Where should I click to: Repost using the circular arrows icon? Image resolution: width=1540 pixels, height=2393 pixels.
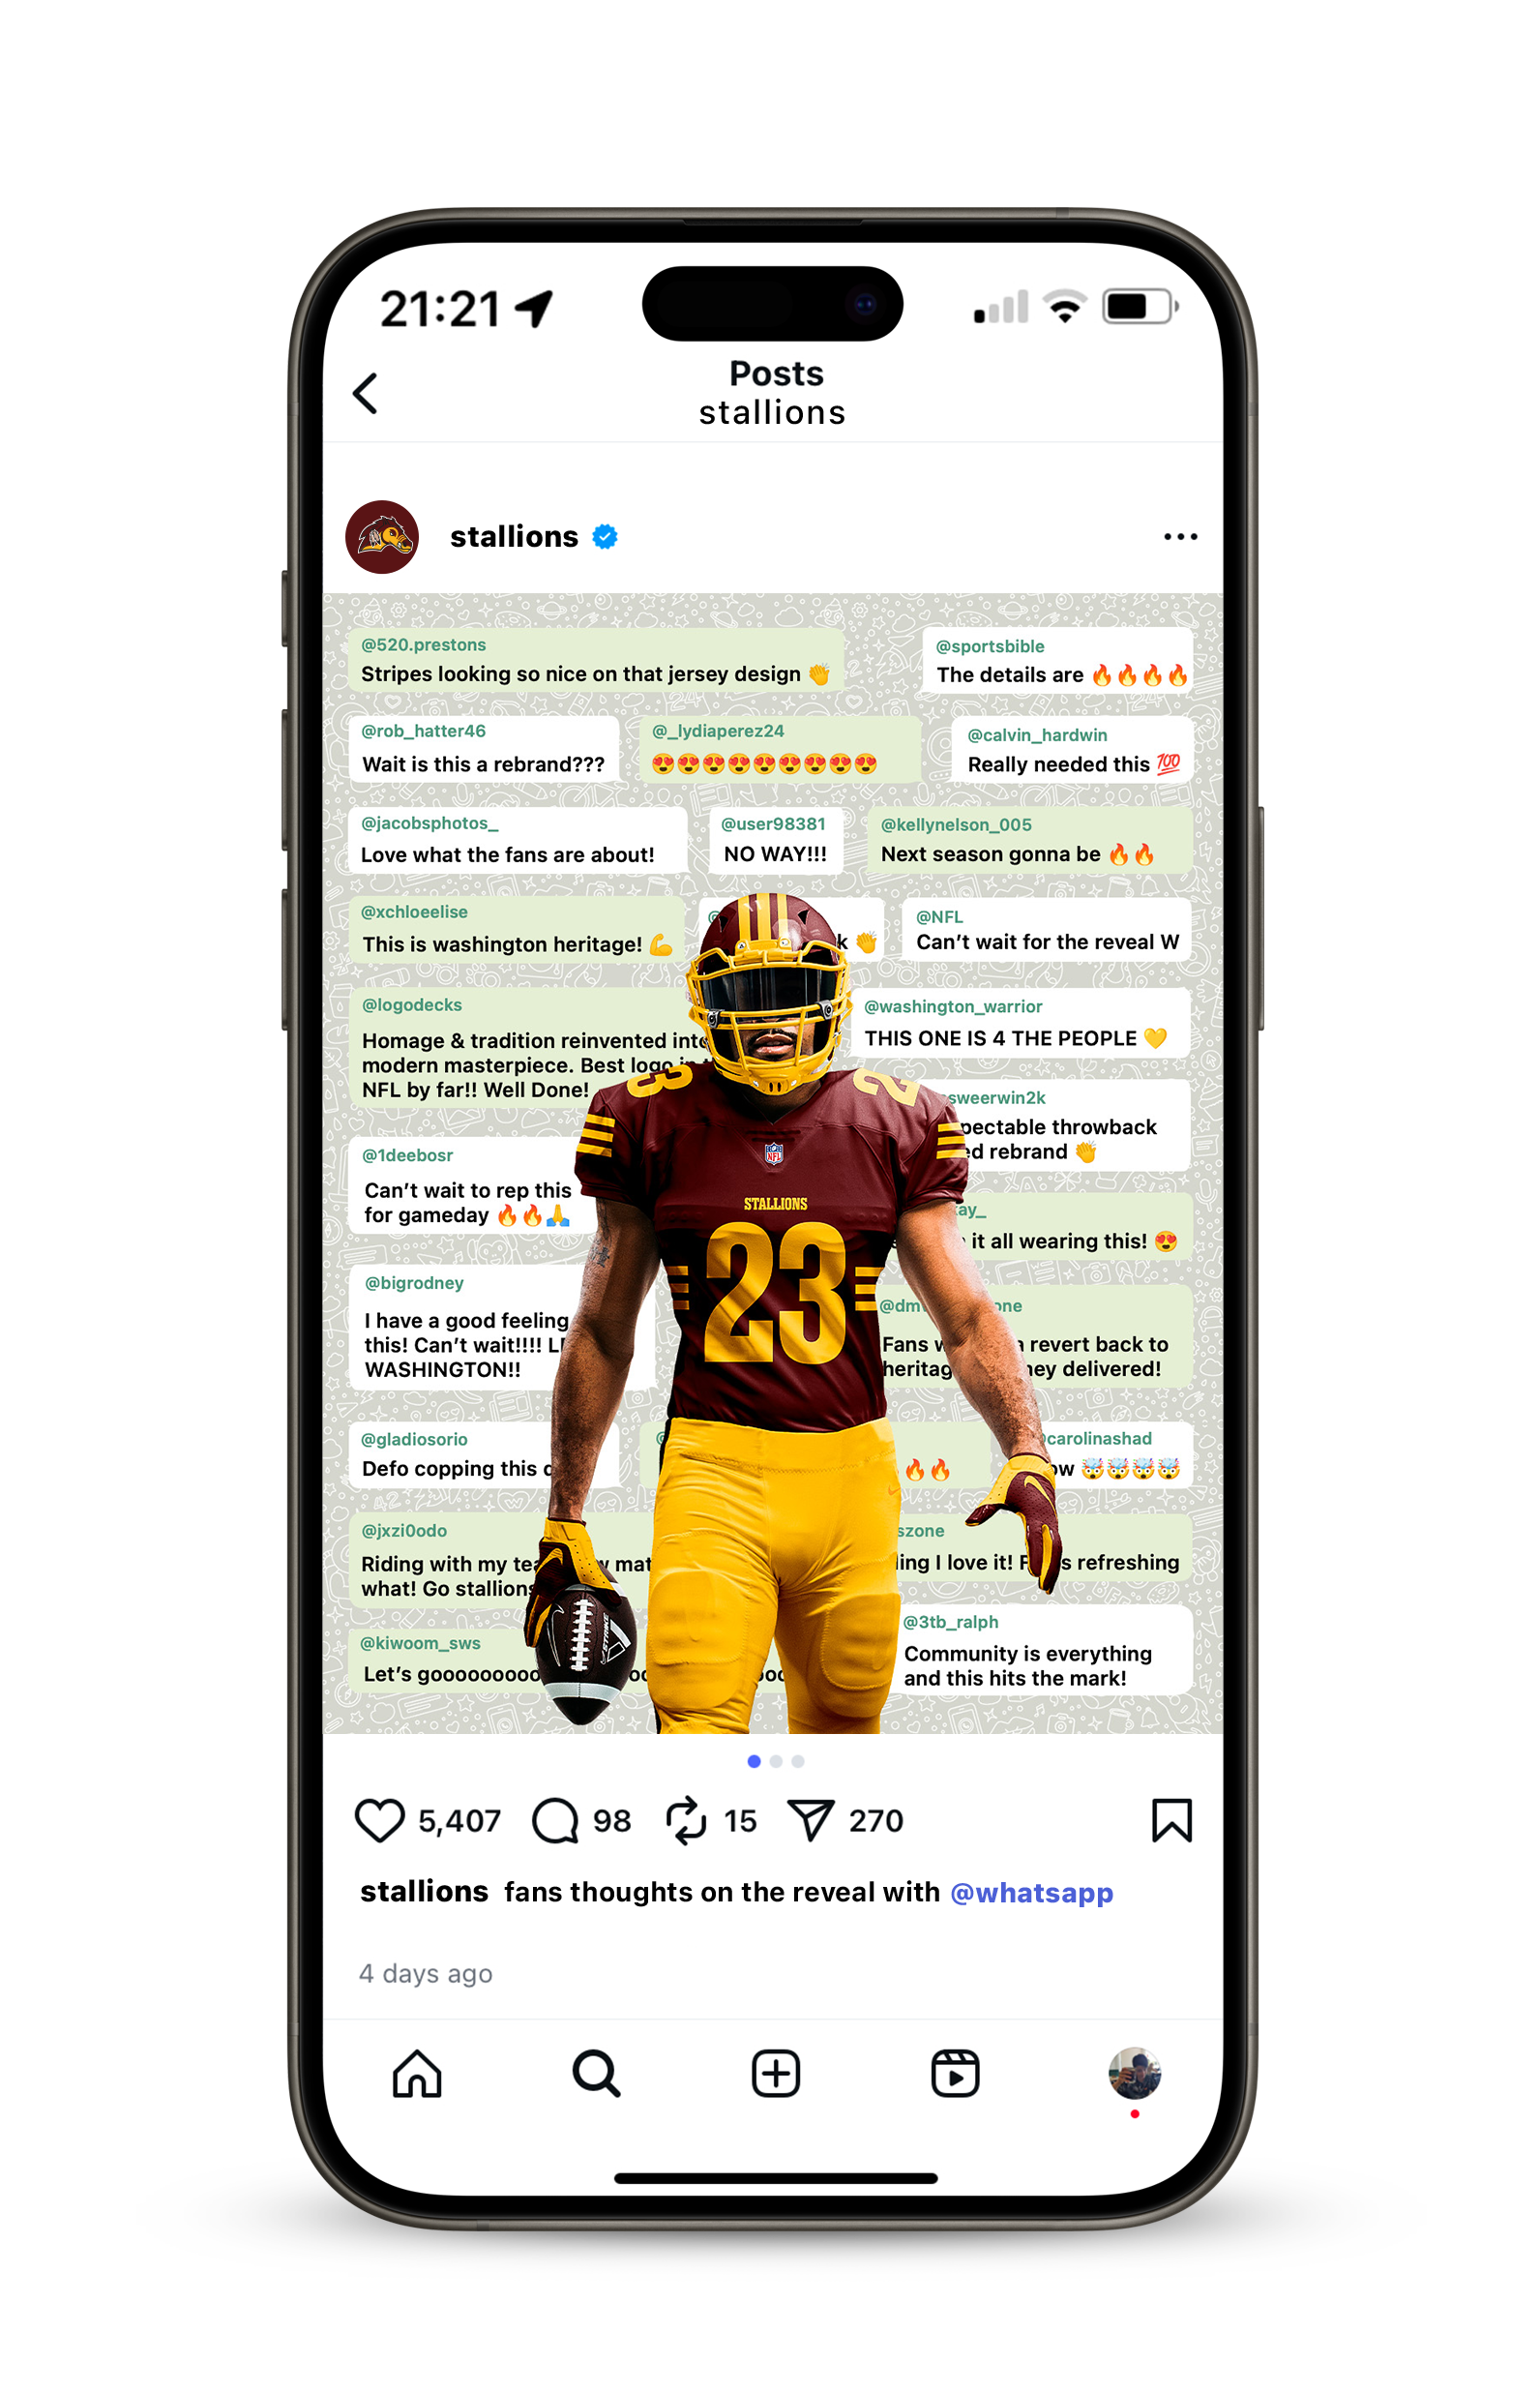click(x=686, y=1820)
